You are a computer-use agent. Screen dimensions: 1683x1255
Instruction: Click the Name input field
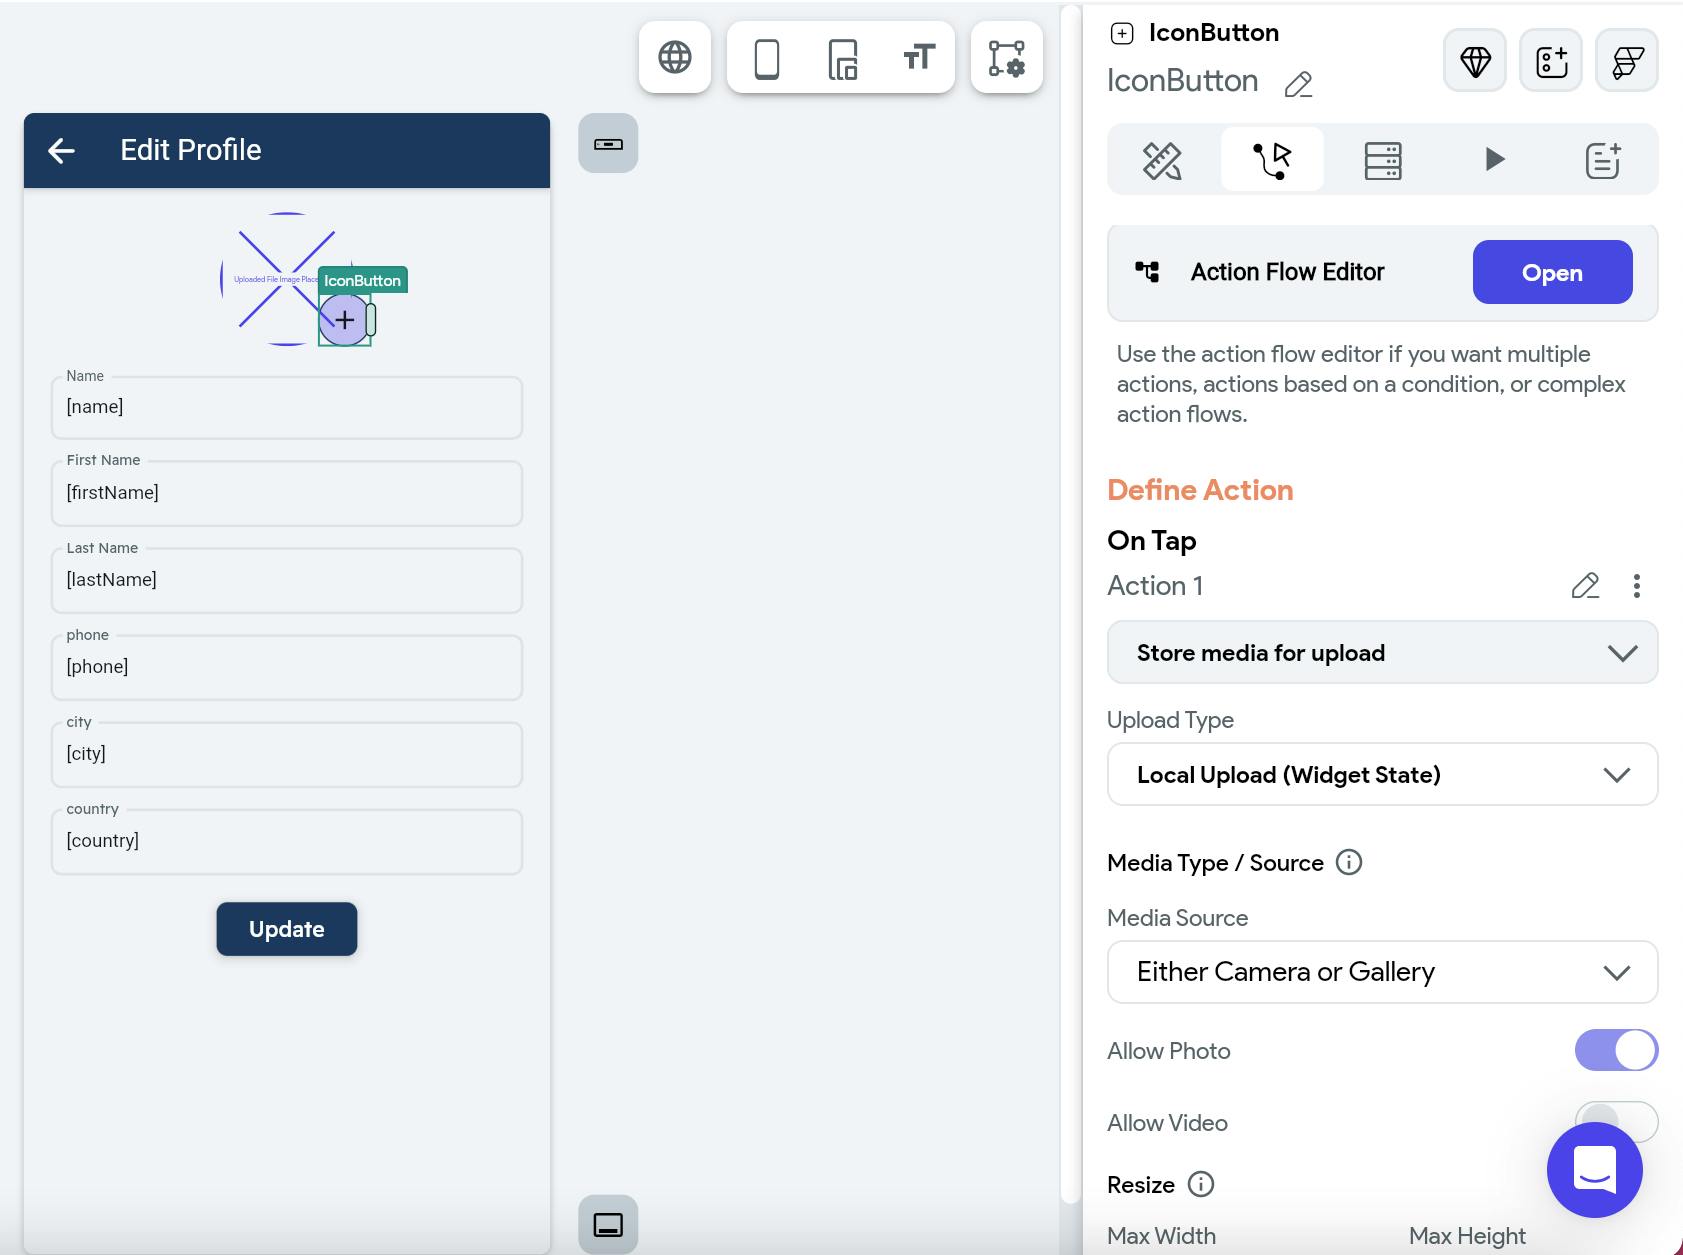[x=287, y=407]
